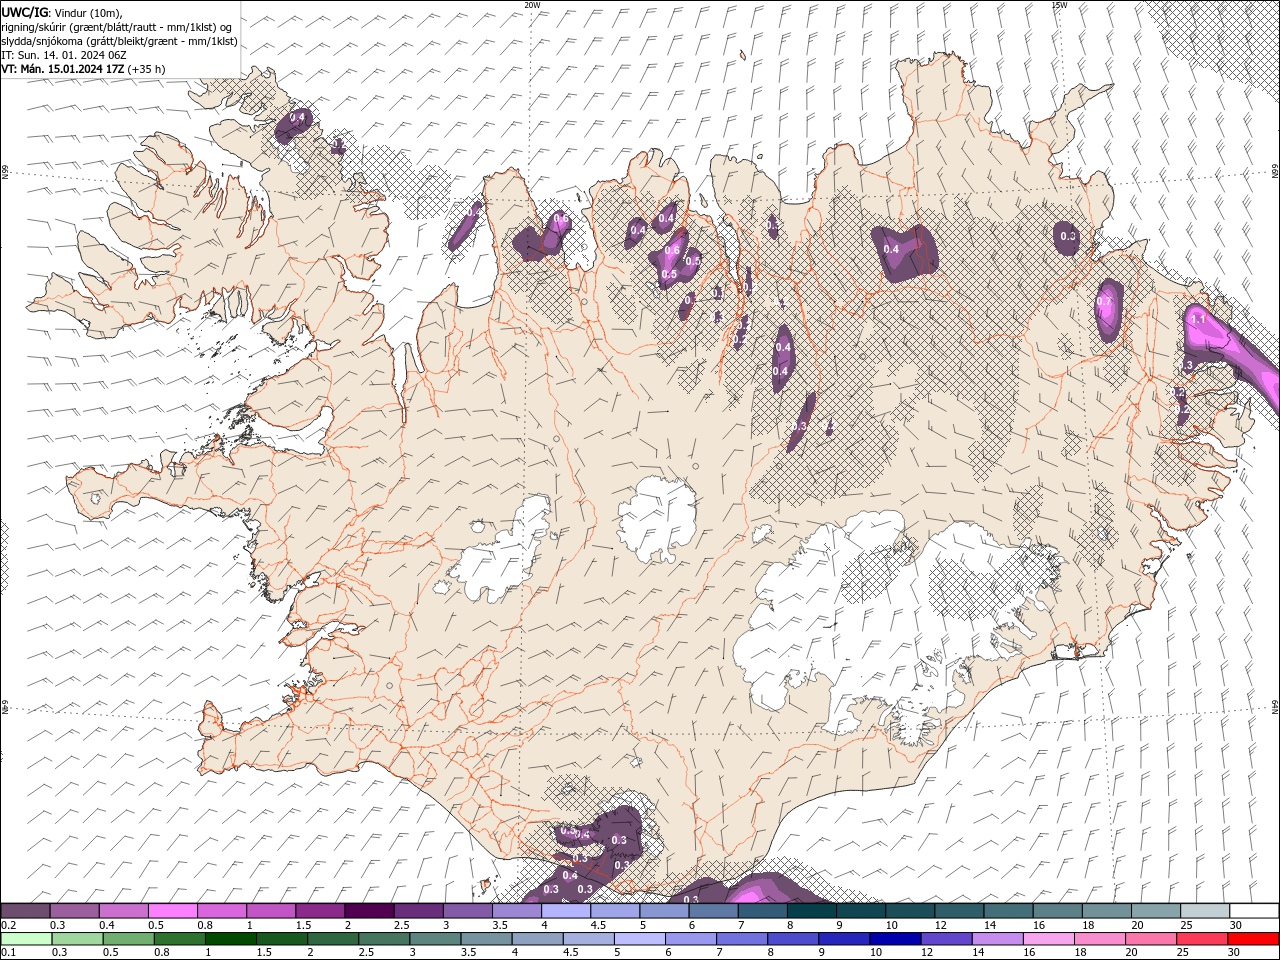1280x960 pixels.
Task: Click the pale grey top legend swatch labeled 25
Action: click(1206, 911)
